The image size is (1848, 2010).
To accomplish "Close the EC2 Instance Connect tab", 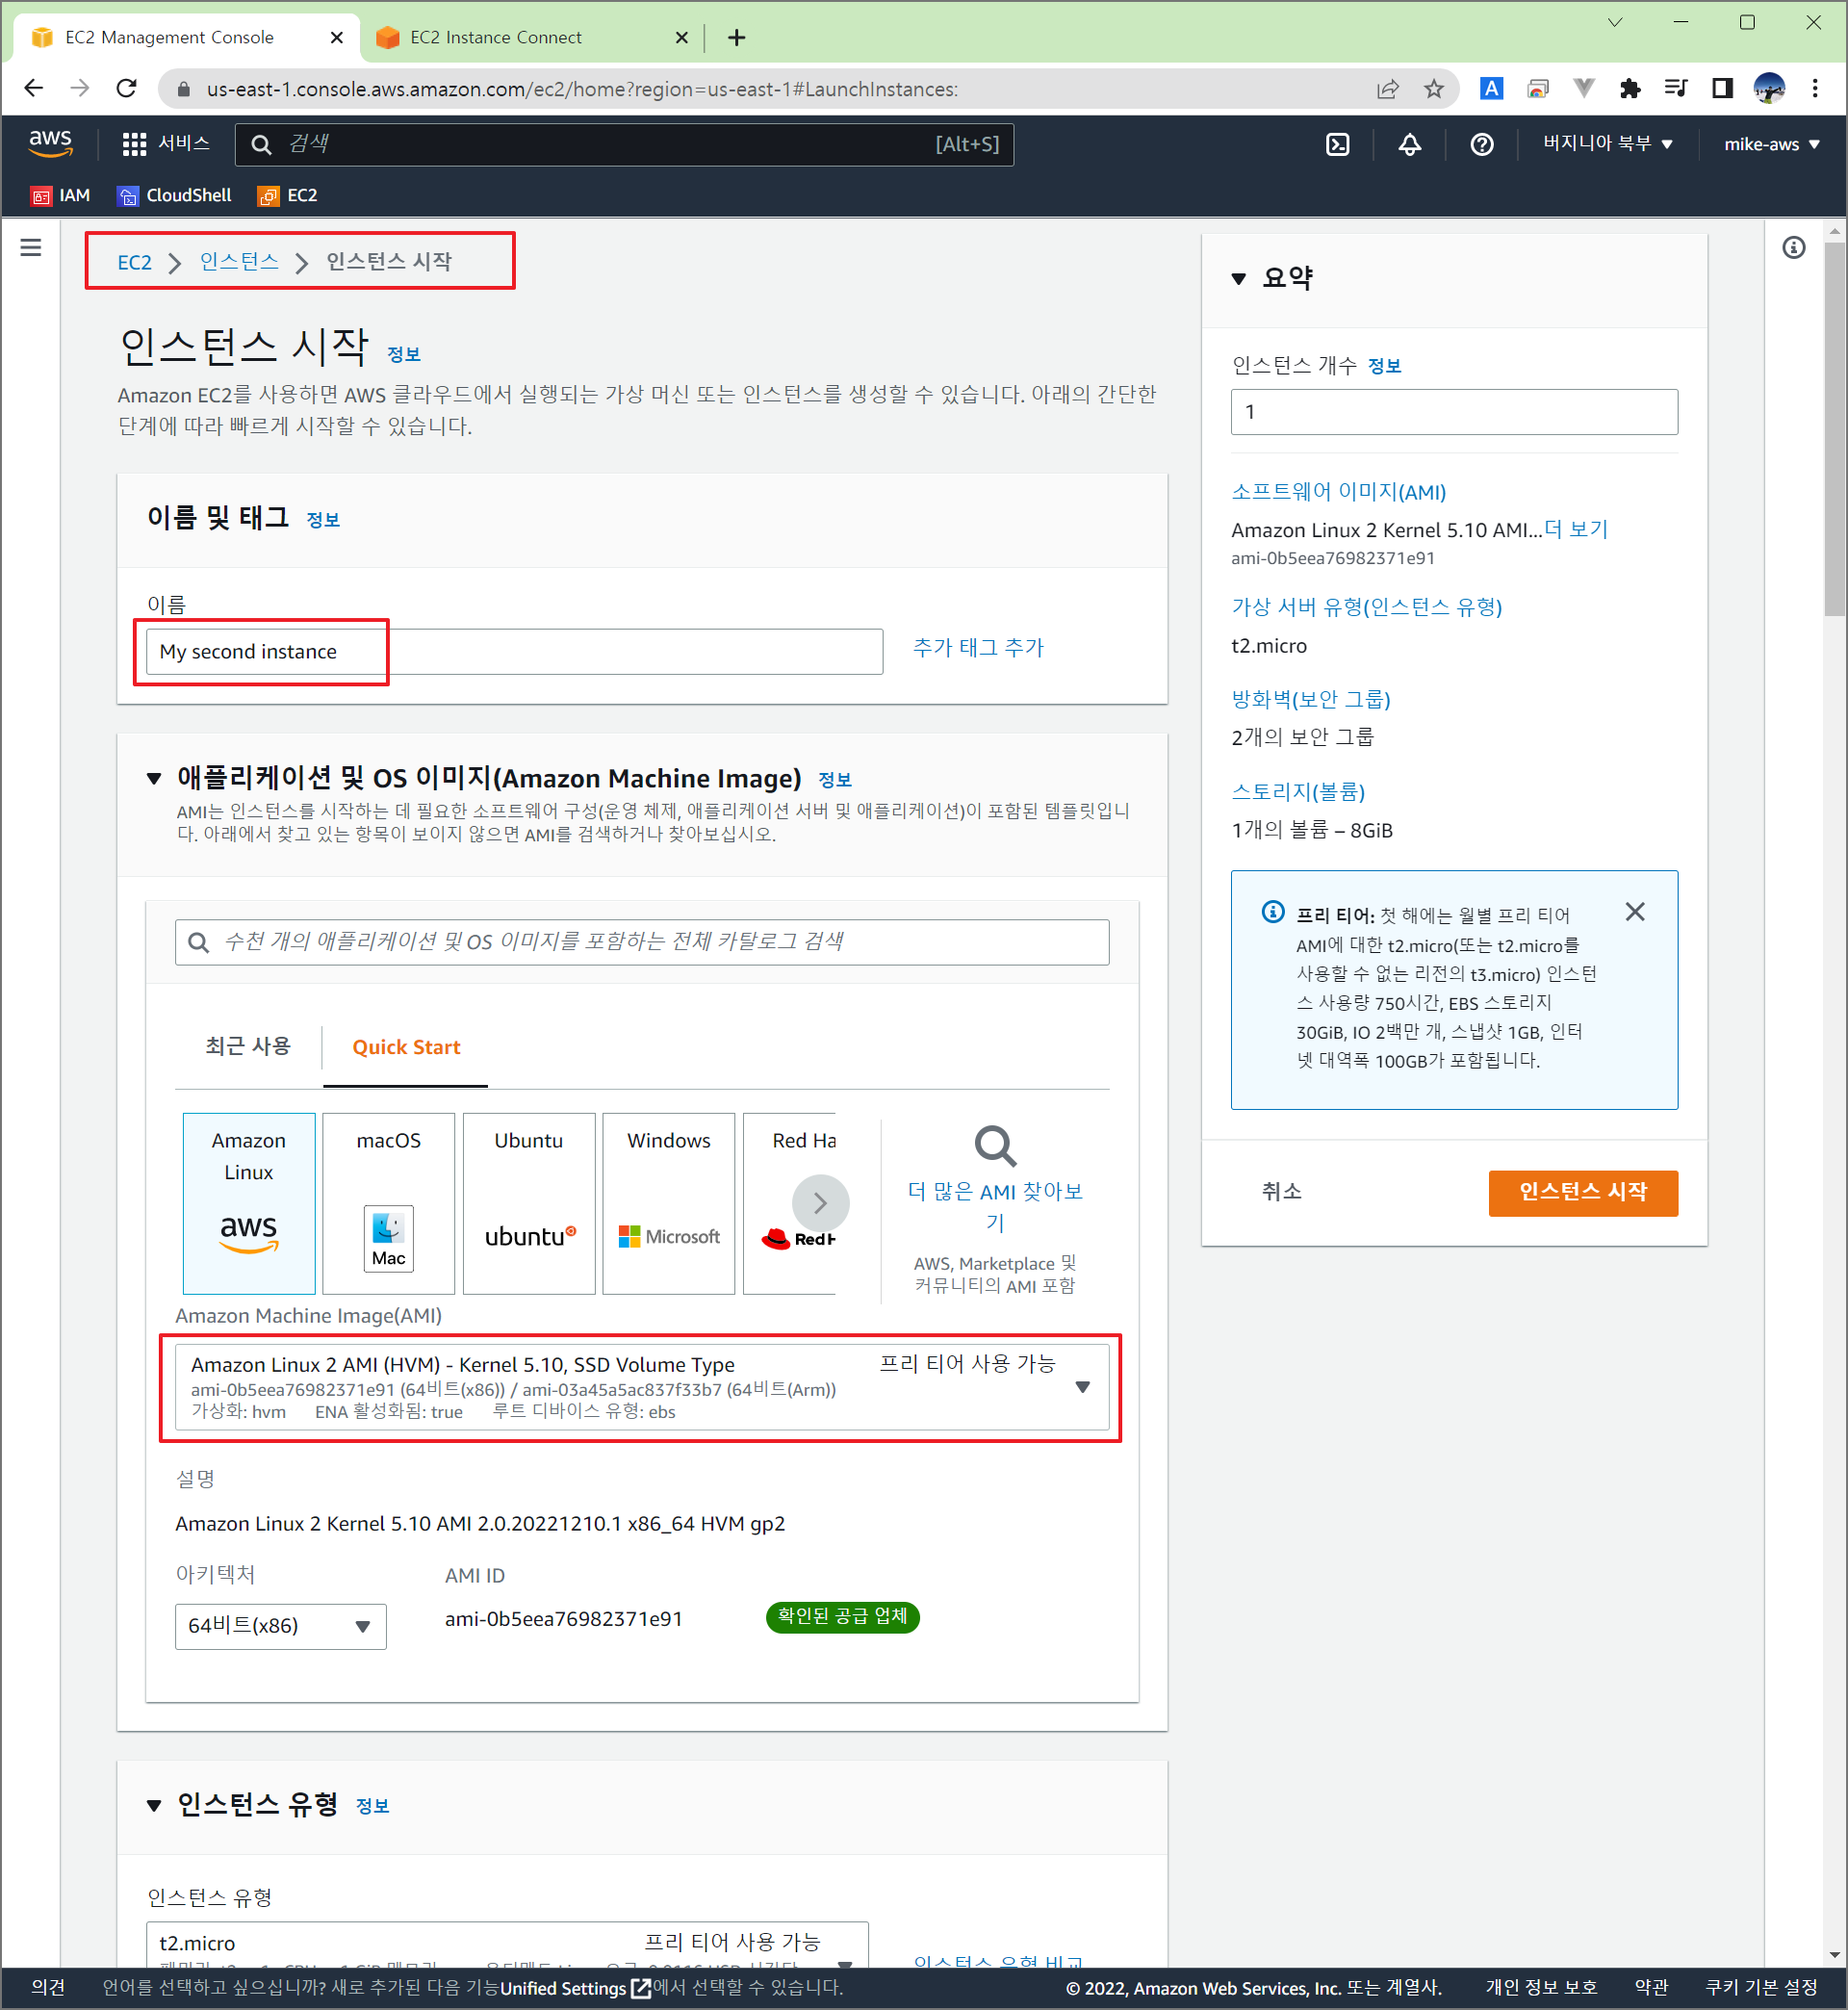I will click(681, 38).
